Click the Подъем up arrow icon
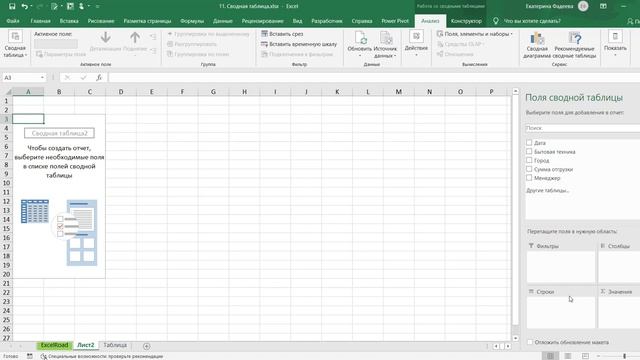640x360 pixels. [135, 38]
